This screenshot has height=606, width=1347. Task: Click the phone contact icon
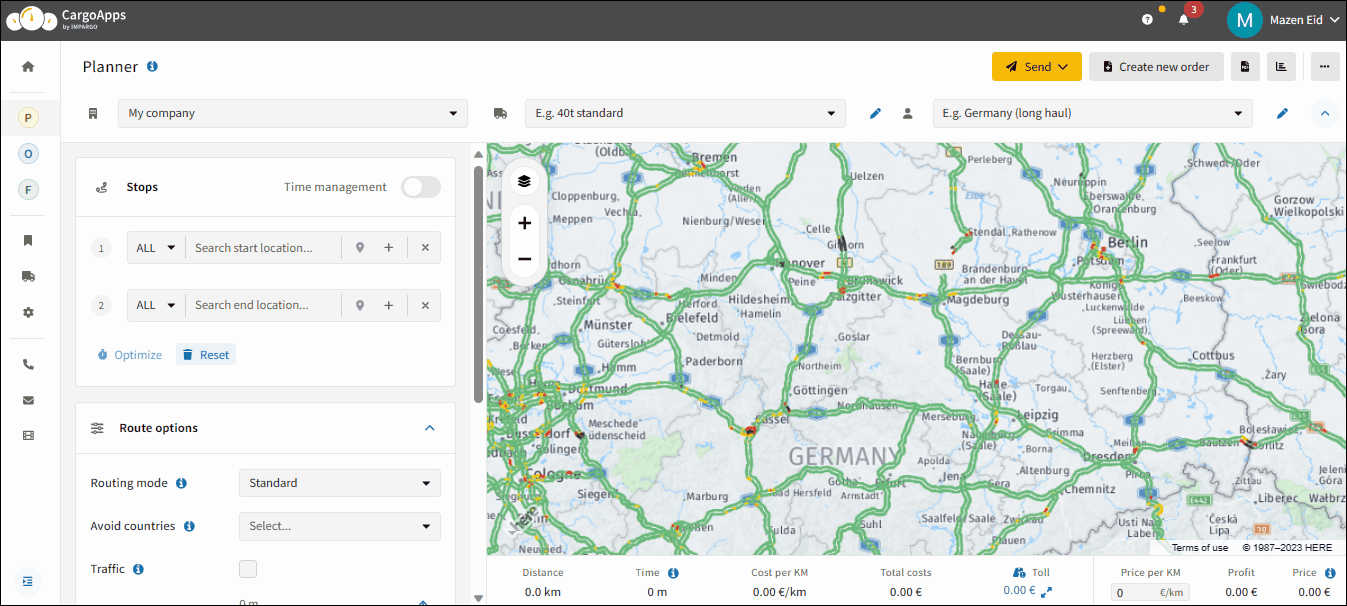tap(28, 364)
